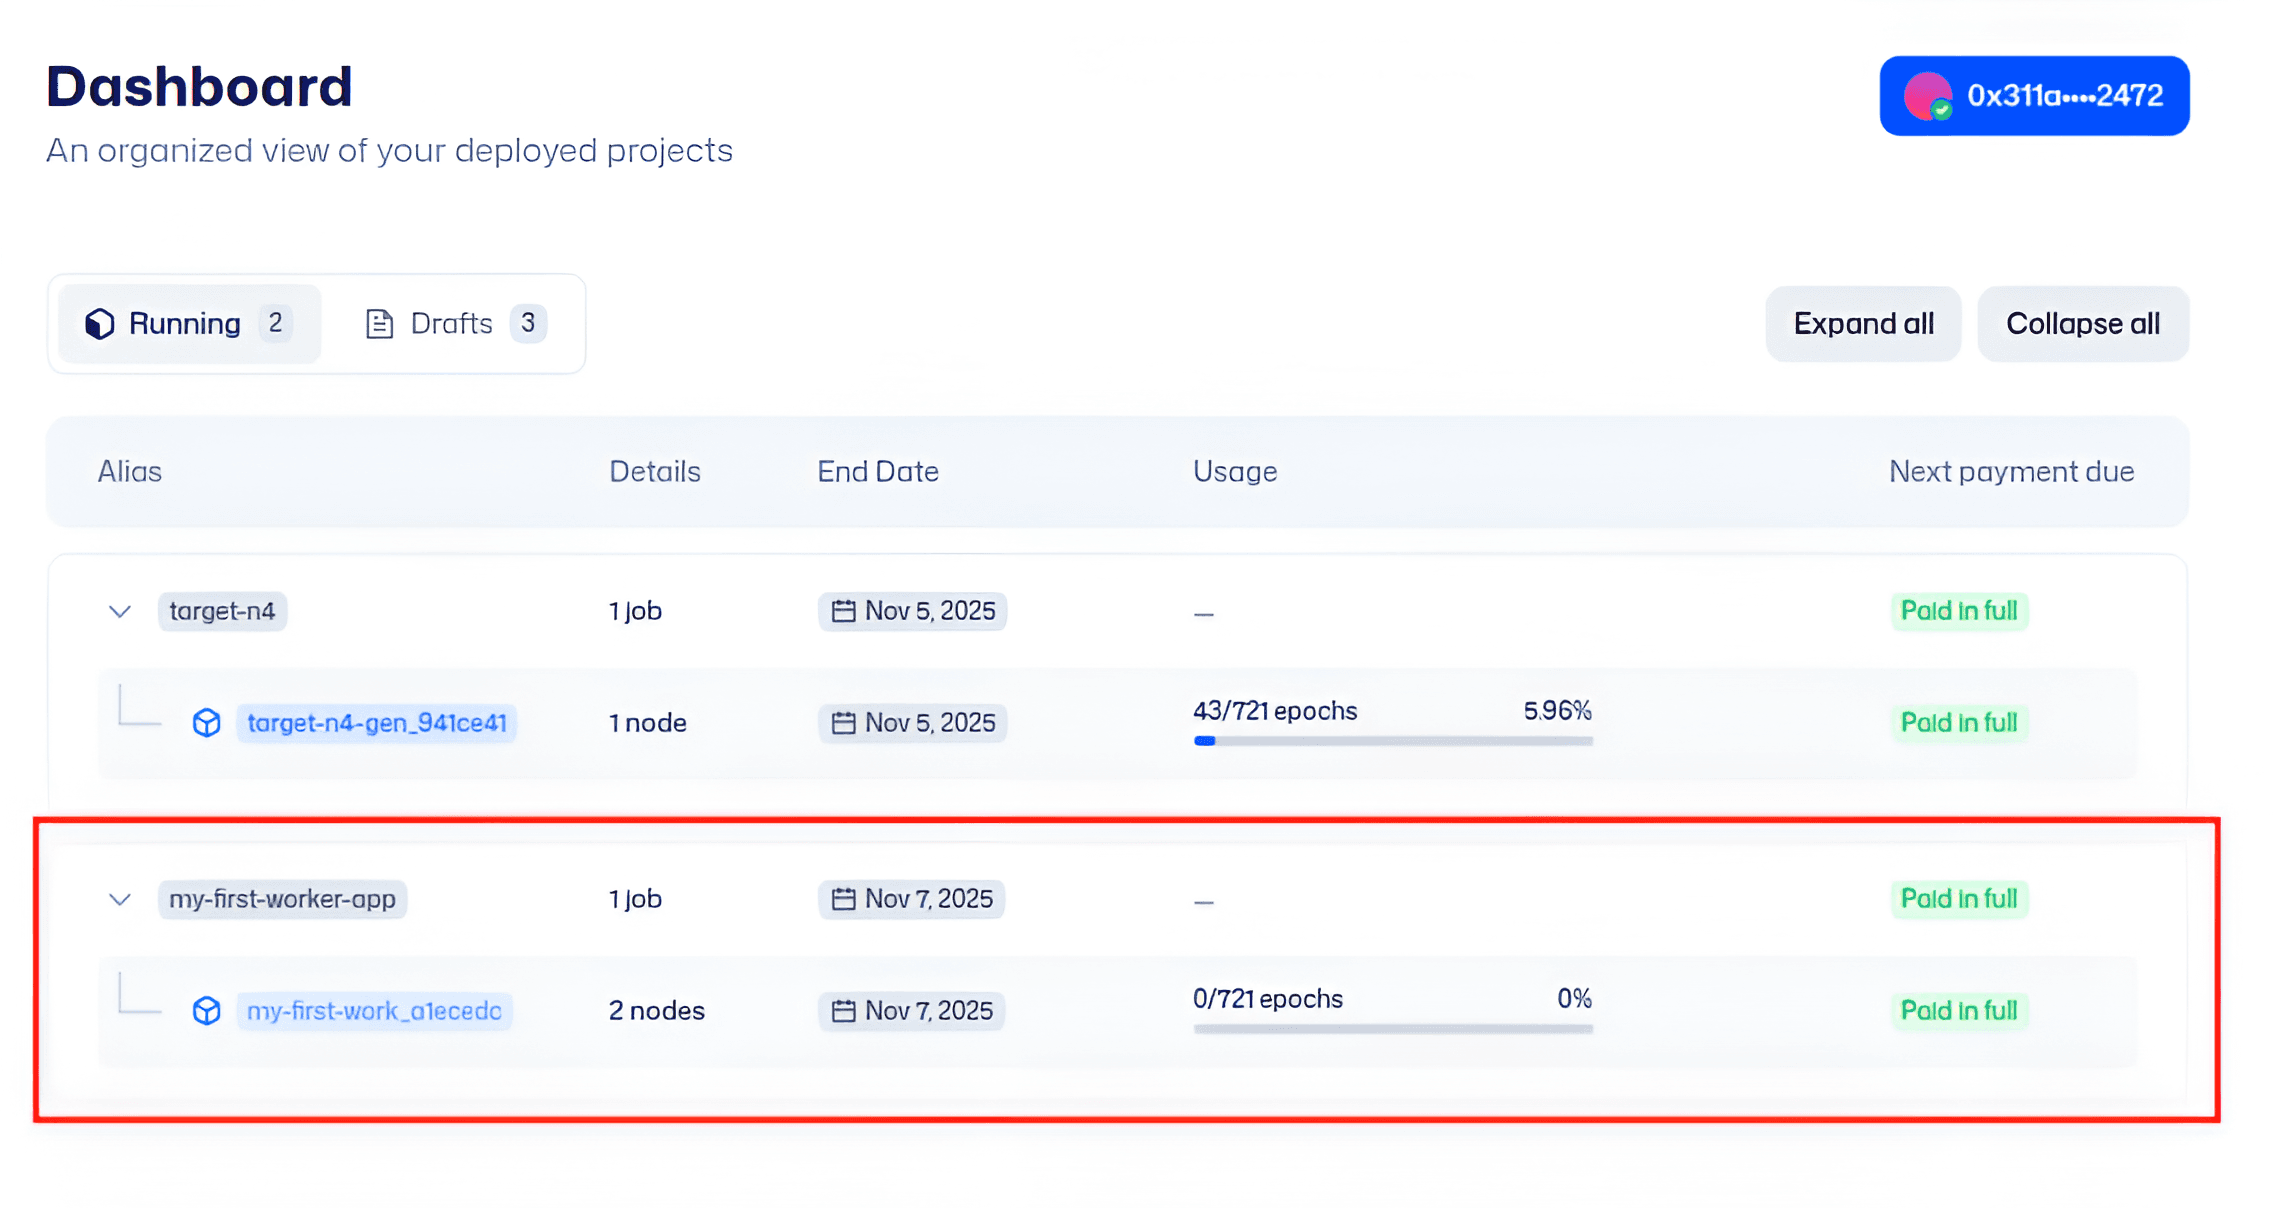Click calendar icon in my-first-worker-app project row
Screen dimensions: 2294x1208
point(843,899)
